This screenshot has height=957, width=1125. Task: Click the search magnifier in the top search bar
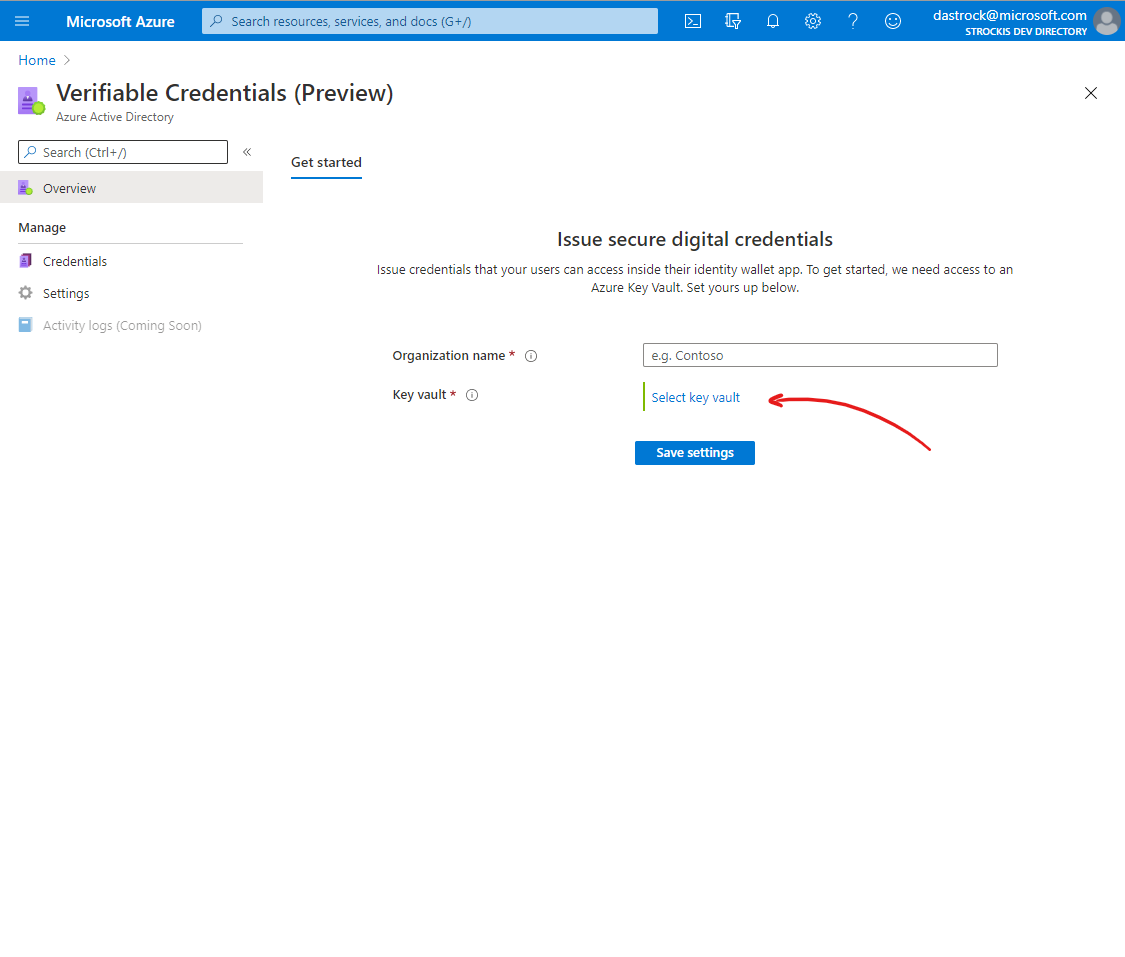coord(216,22)
